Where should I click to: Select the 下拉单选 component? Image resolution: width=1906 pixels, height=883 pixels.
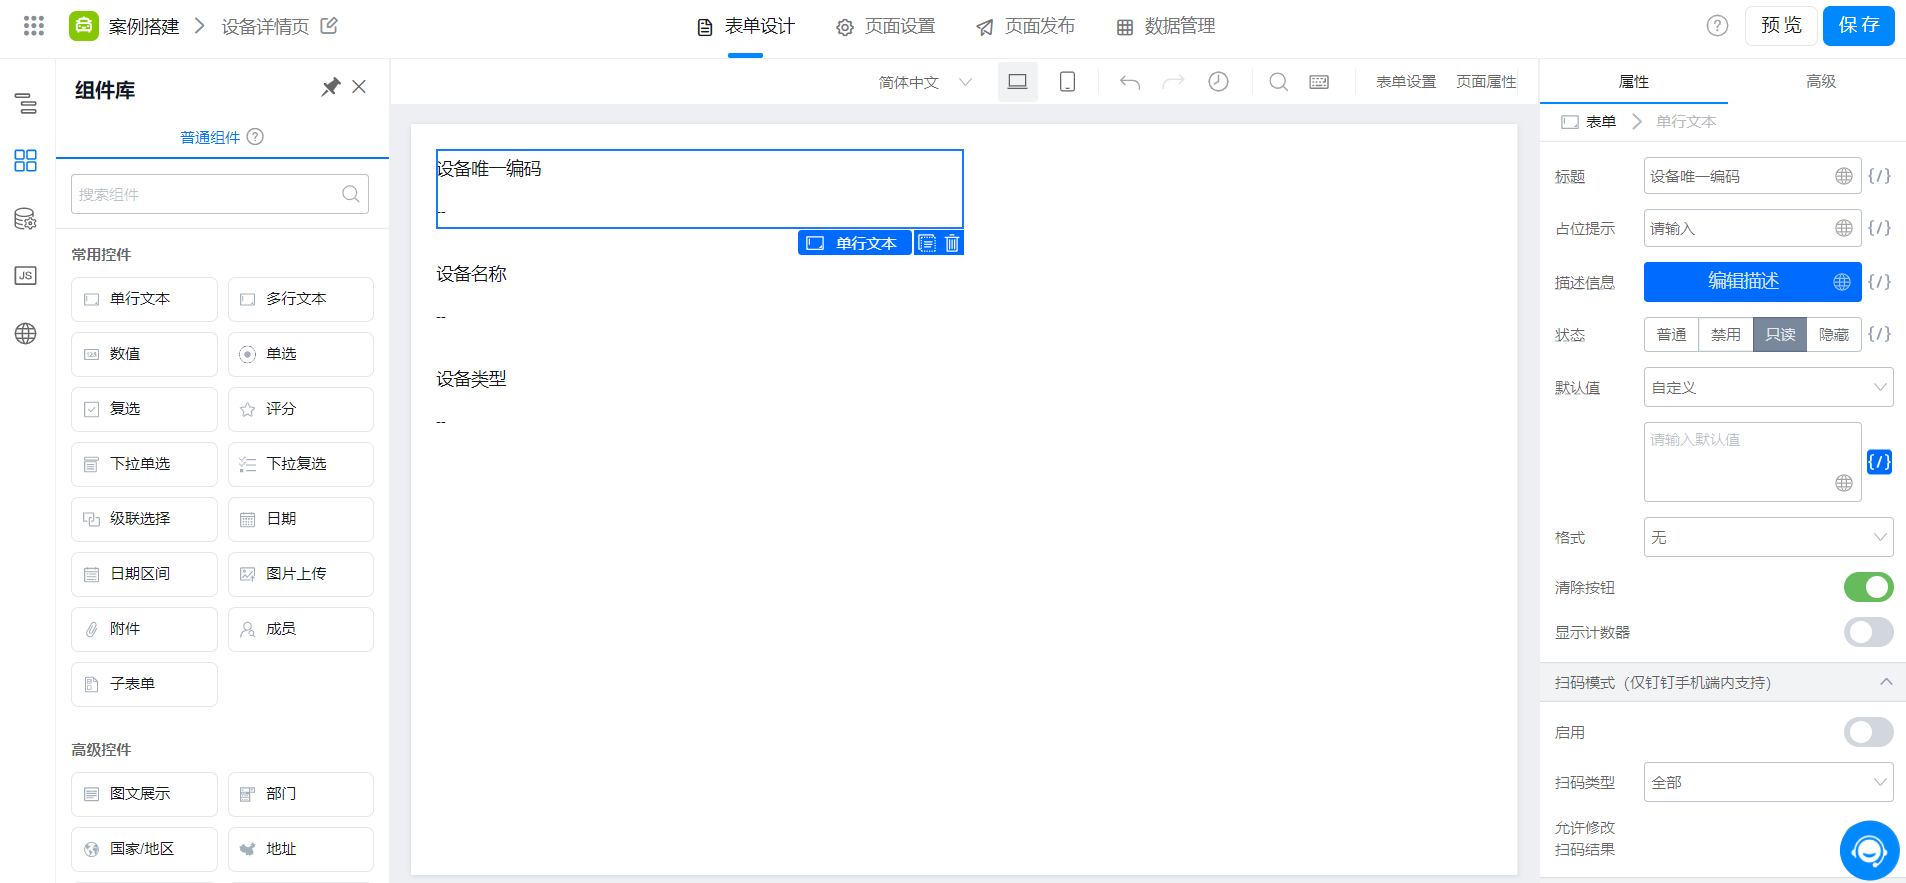pyautogui.click(x=144, y=464)
